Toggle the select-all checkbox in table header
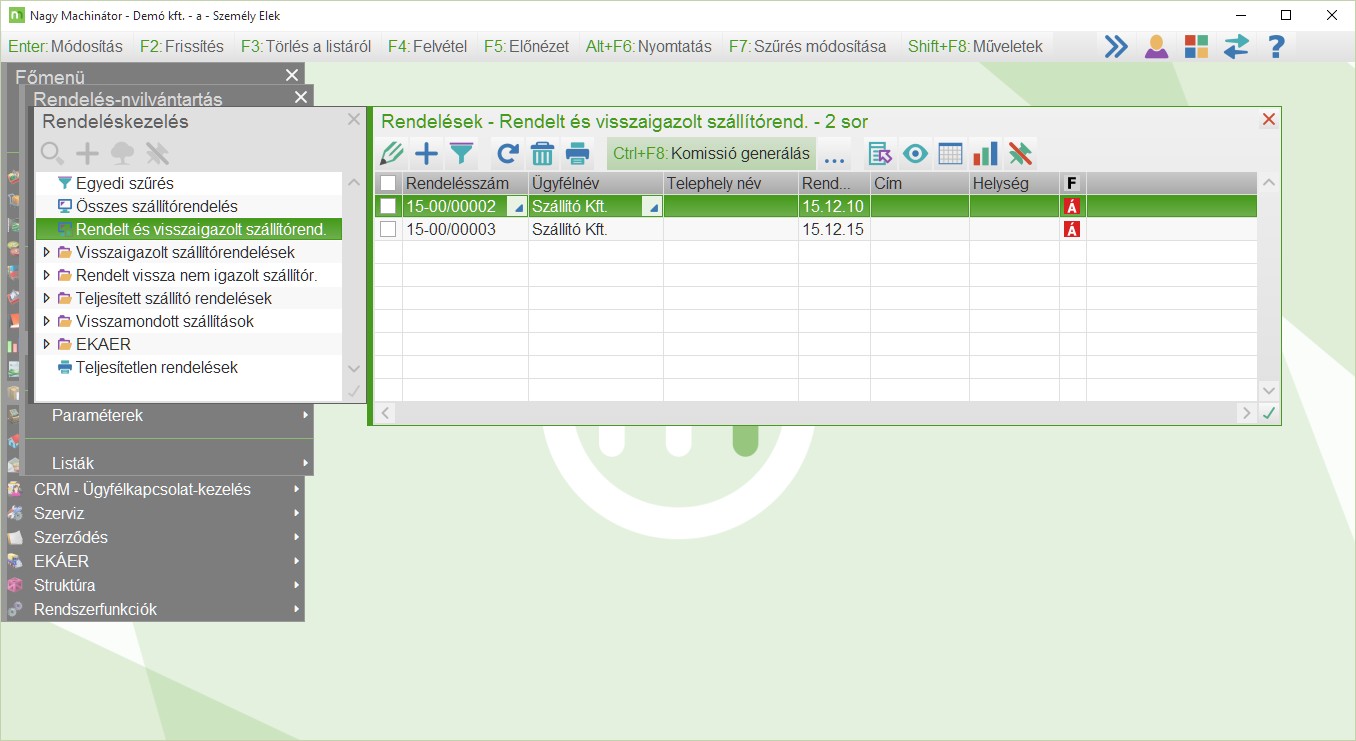Image resolution: width=1356 pixels, height=741 pixels. pos(388,183)
